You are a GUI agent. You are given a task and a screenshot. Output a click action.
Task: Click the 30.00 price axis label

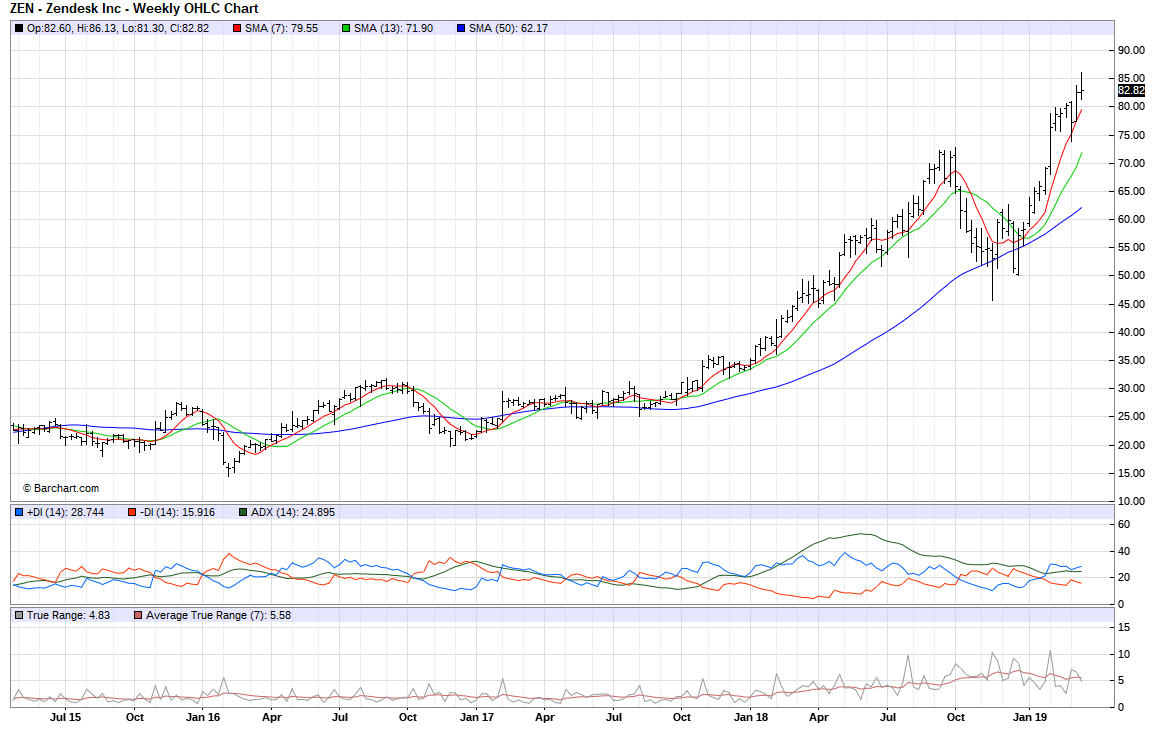(1131, 388)
